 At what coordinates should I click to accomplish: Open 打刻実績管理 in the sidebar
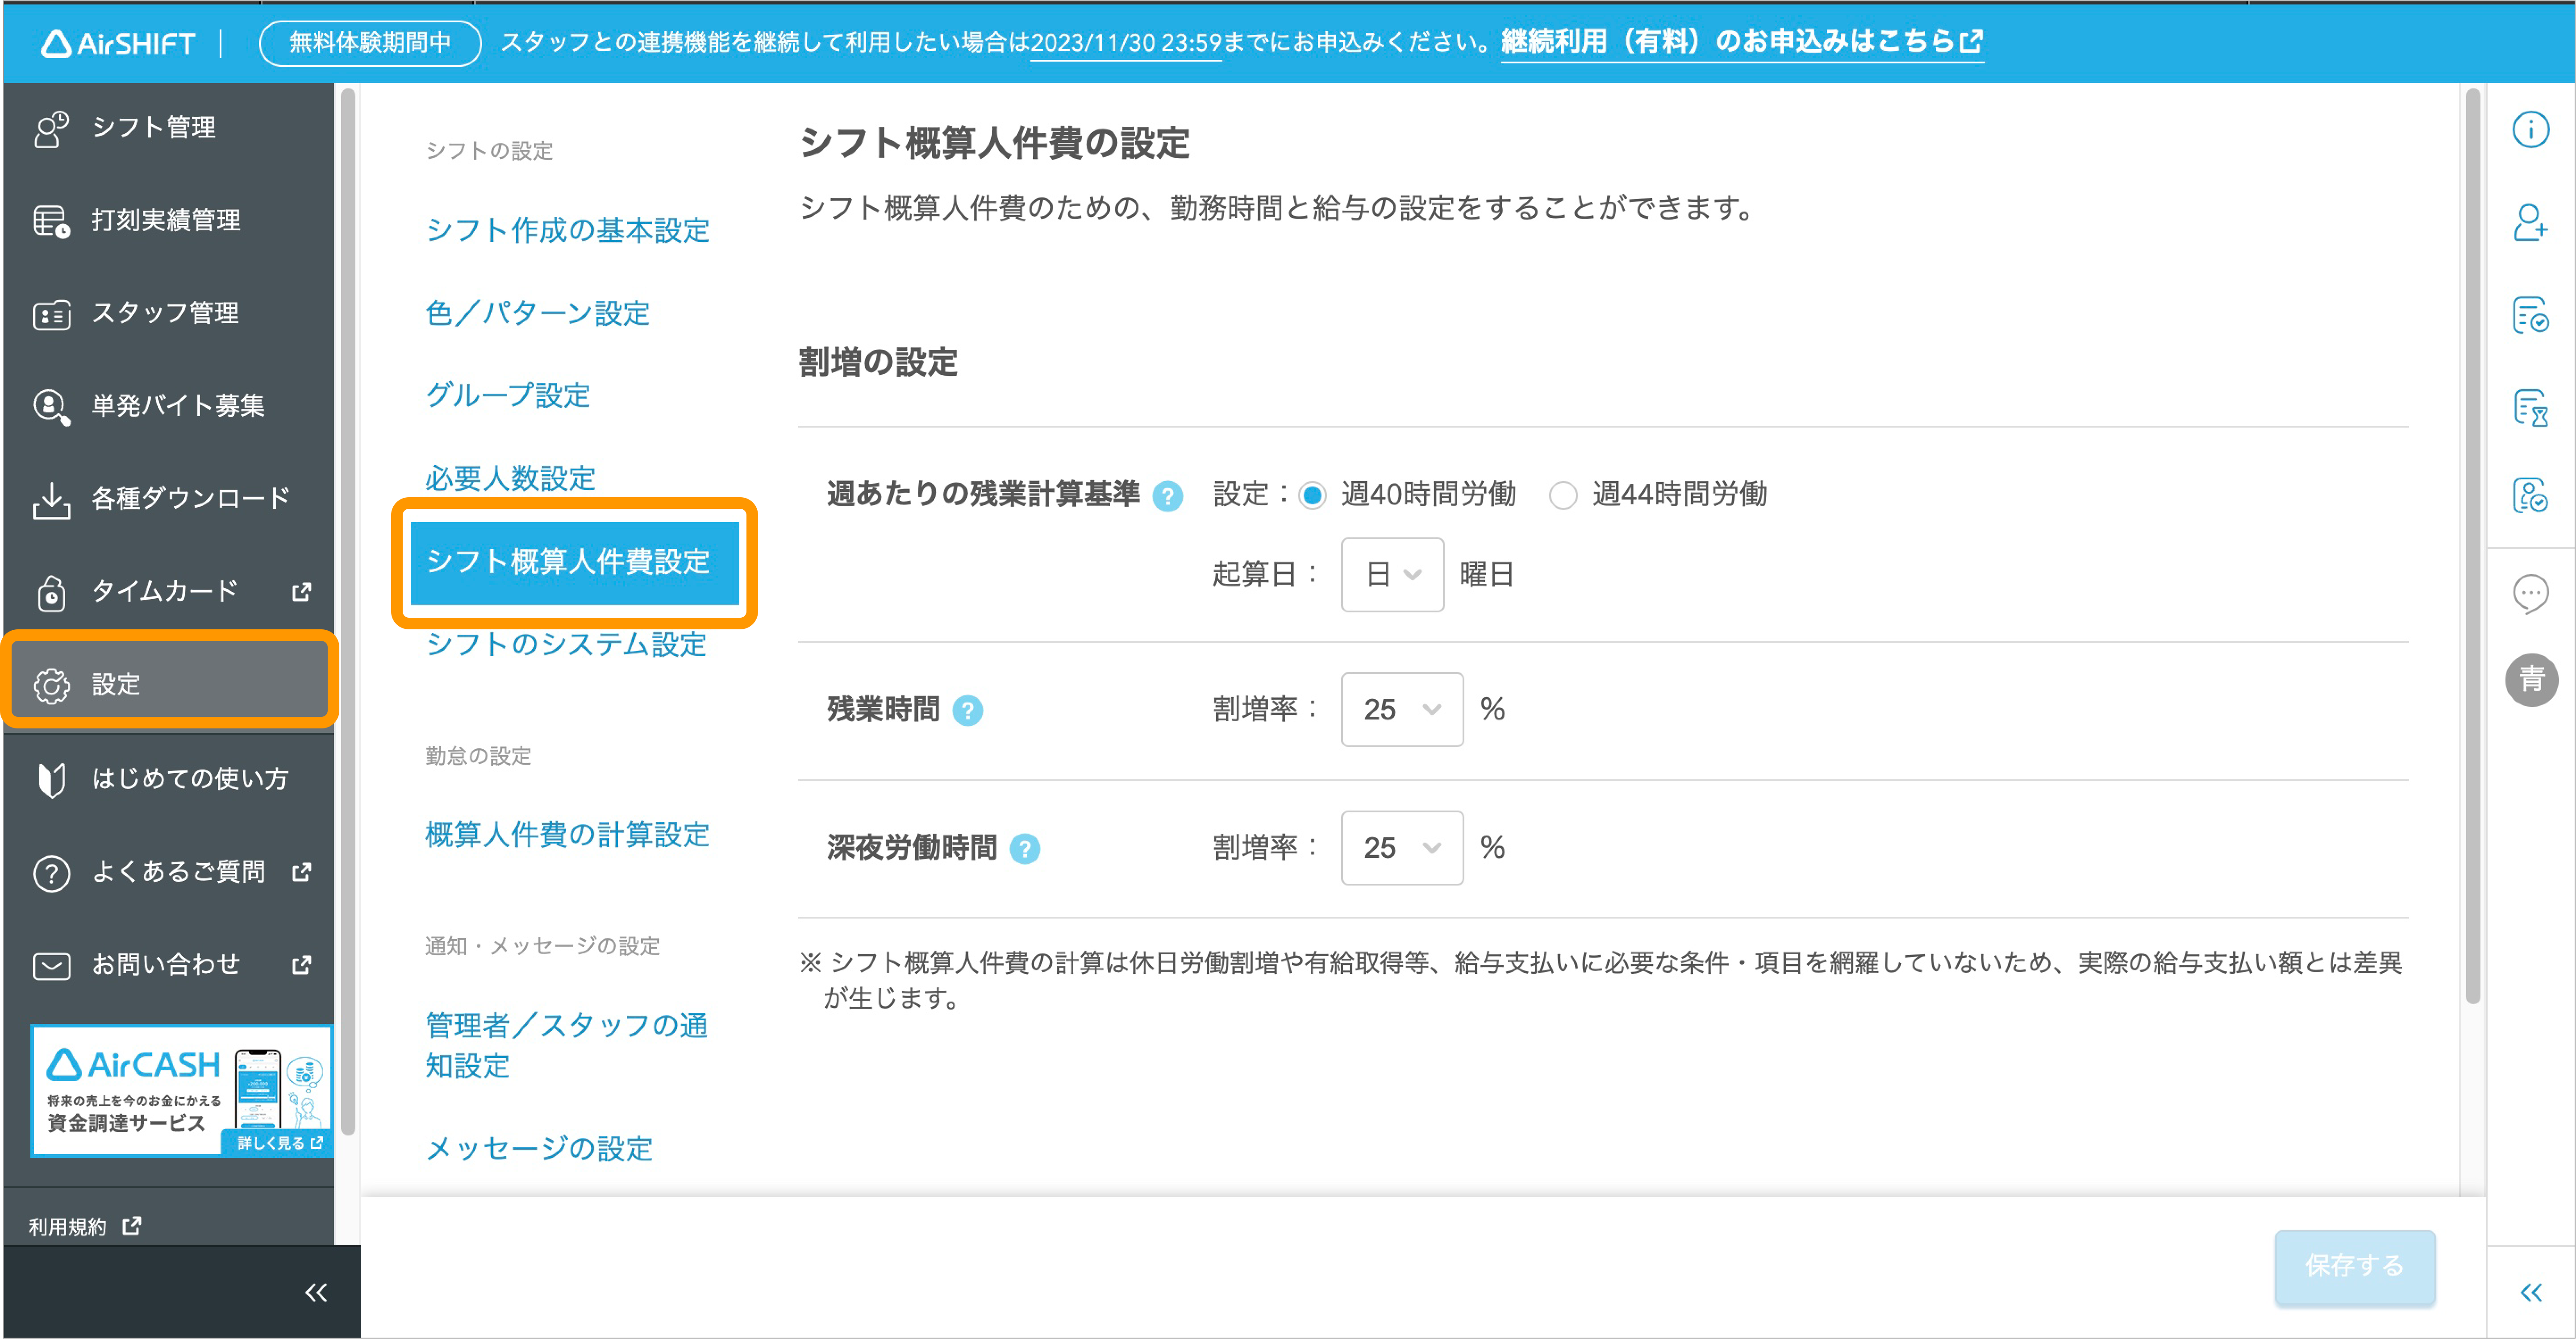point(168,220)
